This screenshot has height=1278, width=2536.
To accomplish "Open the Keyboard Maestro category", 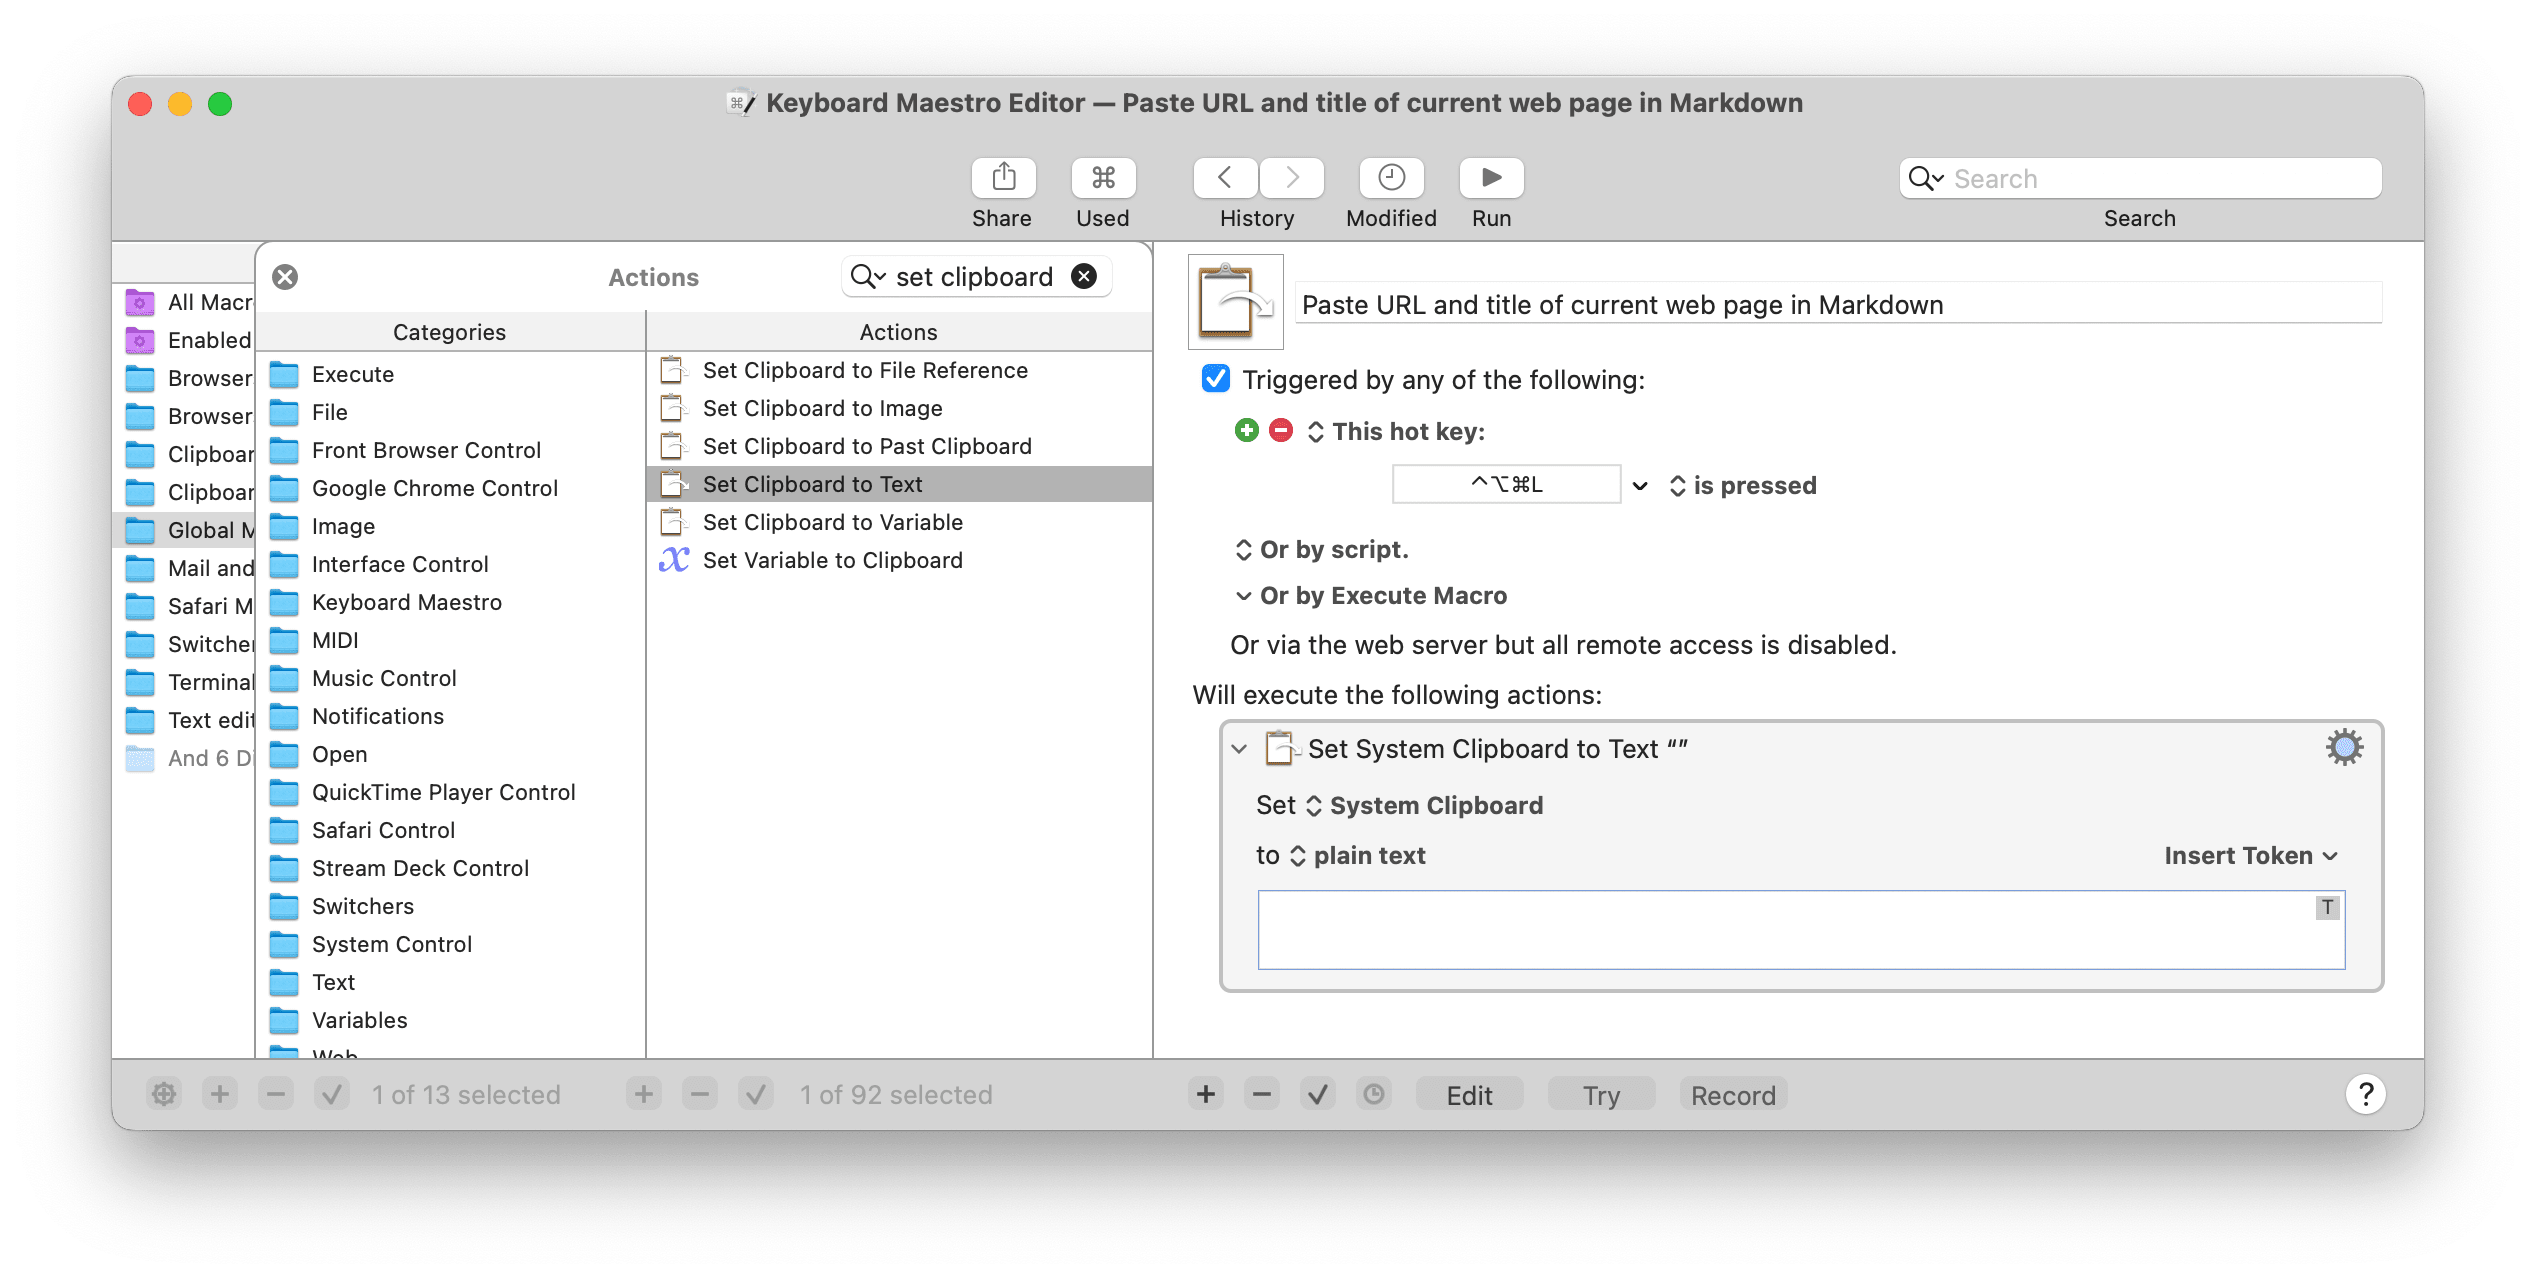I will 451,602.
